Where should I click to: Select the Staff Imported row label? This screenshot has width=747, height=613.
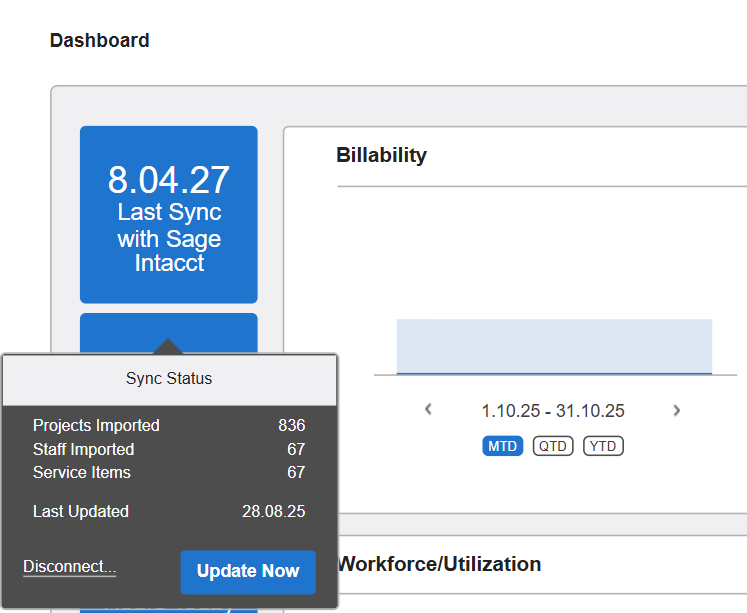point(83,450)
